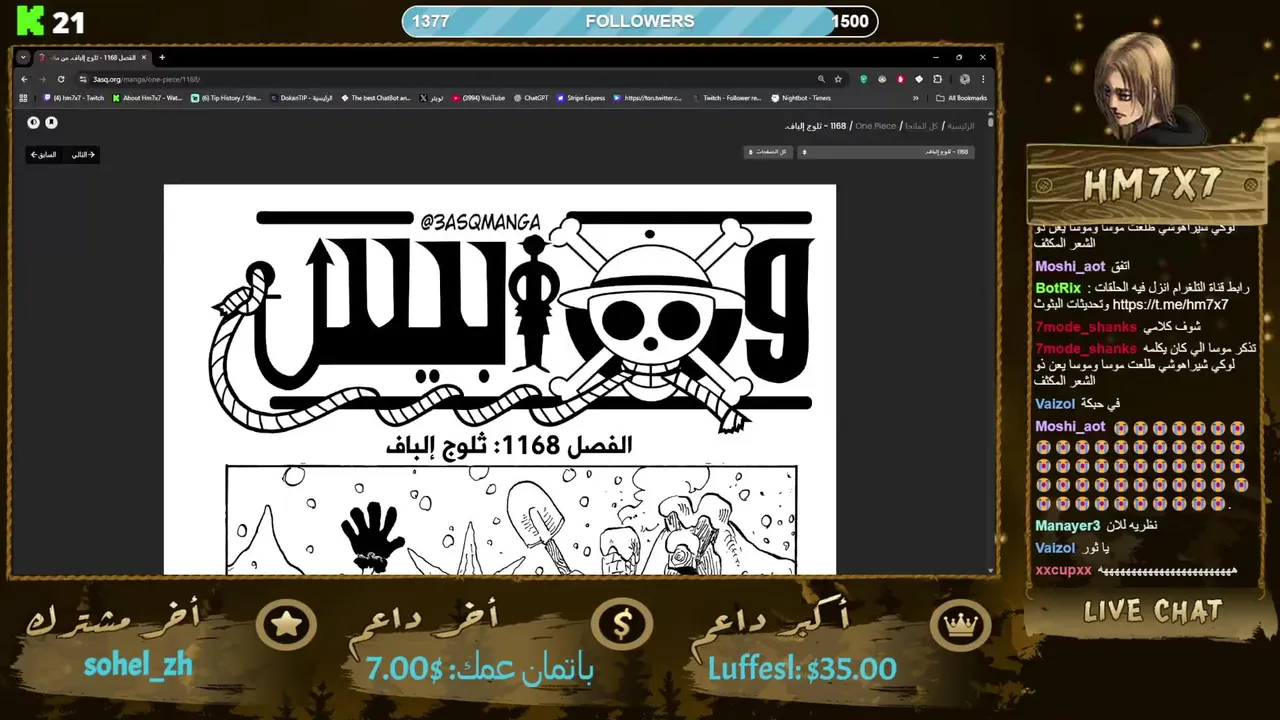This screenshot has width=1280, height=720.
Task: Go back with the browser back arrow
Action: tap(25, 79)
